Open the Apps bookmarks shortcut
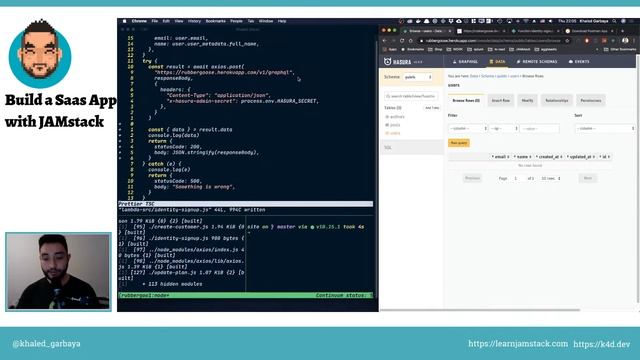The width and height of the screenshot is (640, 360). pyautogui.click(x=390, y=49)
